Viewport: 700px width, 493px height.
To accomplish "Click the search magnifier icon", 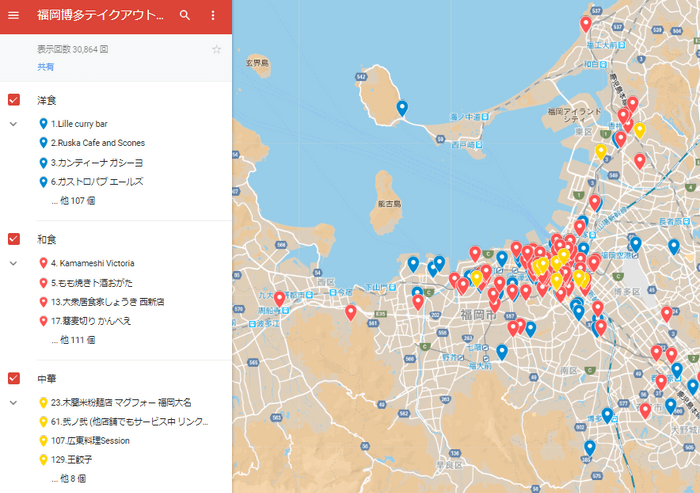I will (x=185, y=15).
